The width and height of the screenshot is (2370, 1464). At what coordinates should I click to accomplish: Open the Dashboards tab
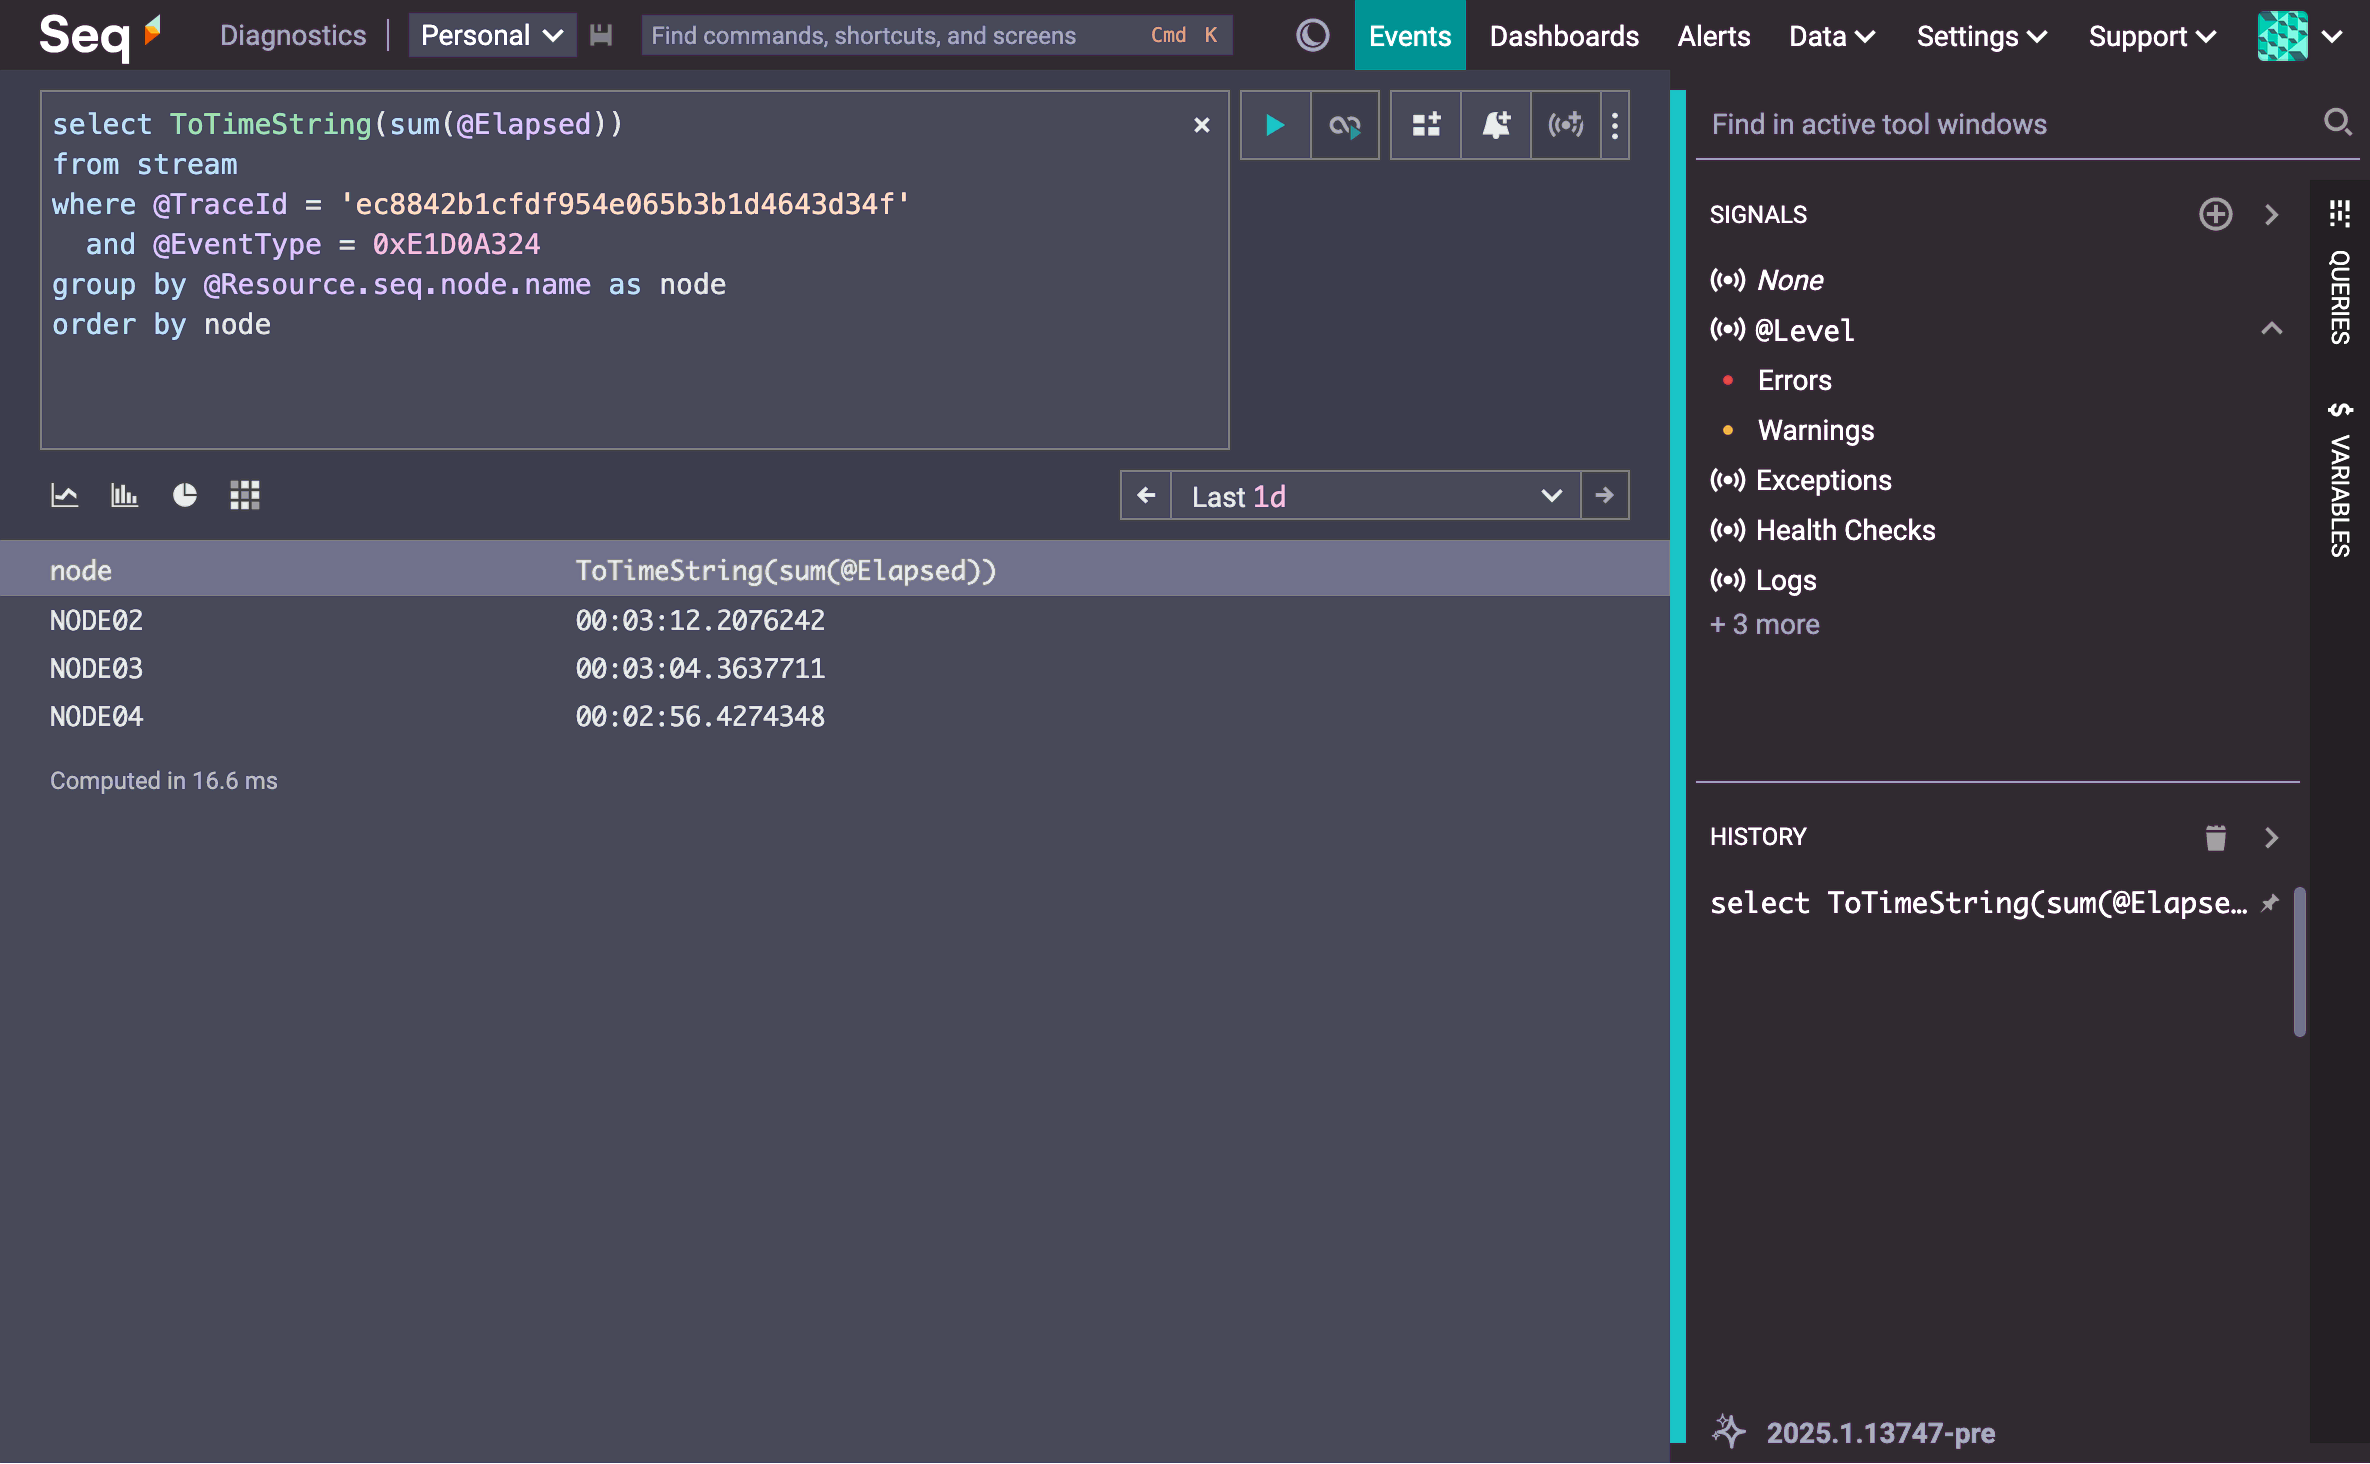pos(1564,36)
